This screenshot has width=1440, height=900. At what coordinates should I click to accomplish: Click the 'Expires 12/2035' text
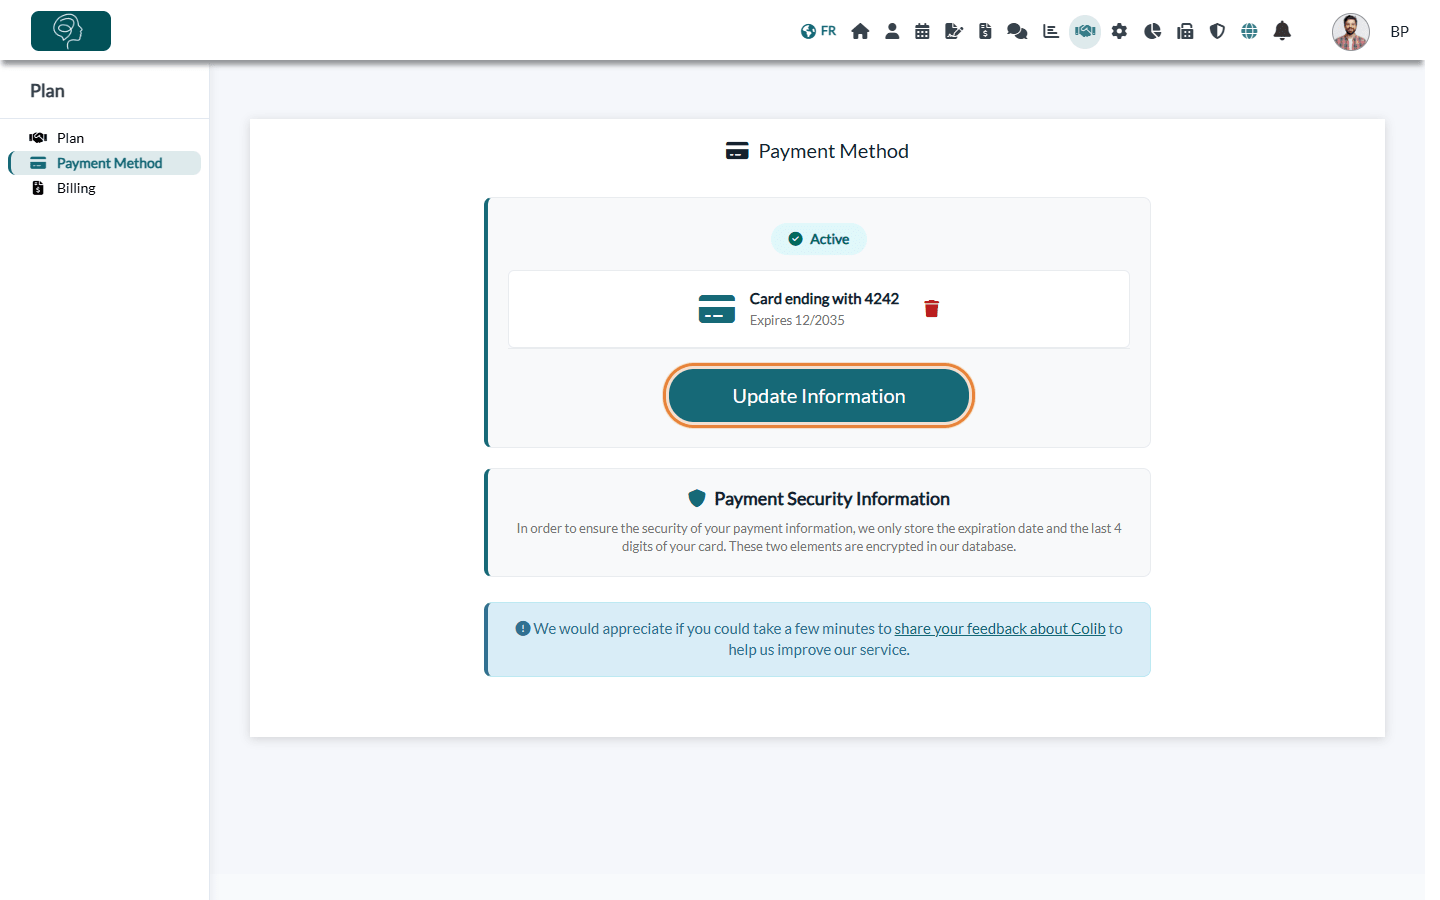(797, 320)
